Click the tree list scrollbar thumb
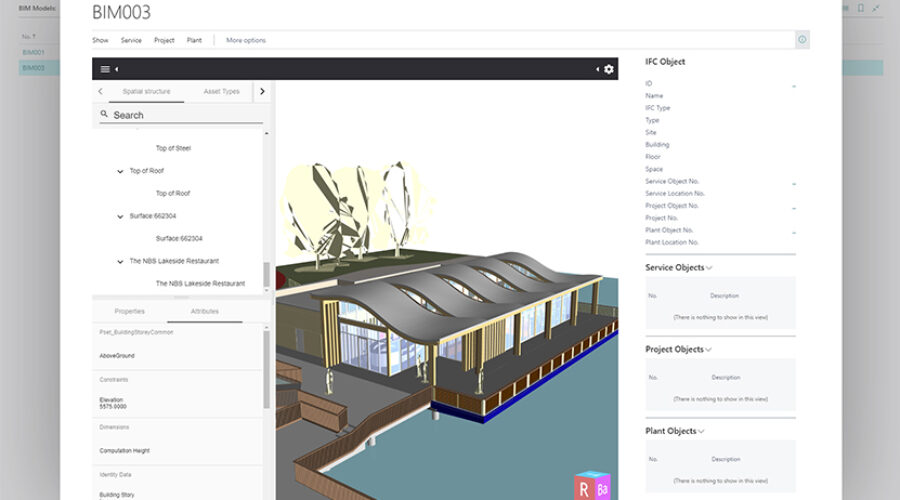Viewport: 900px width, 500px height. click(x=266, y=274)
